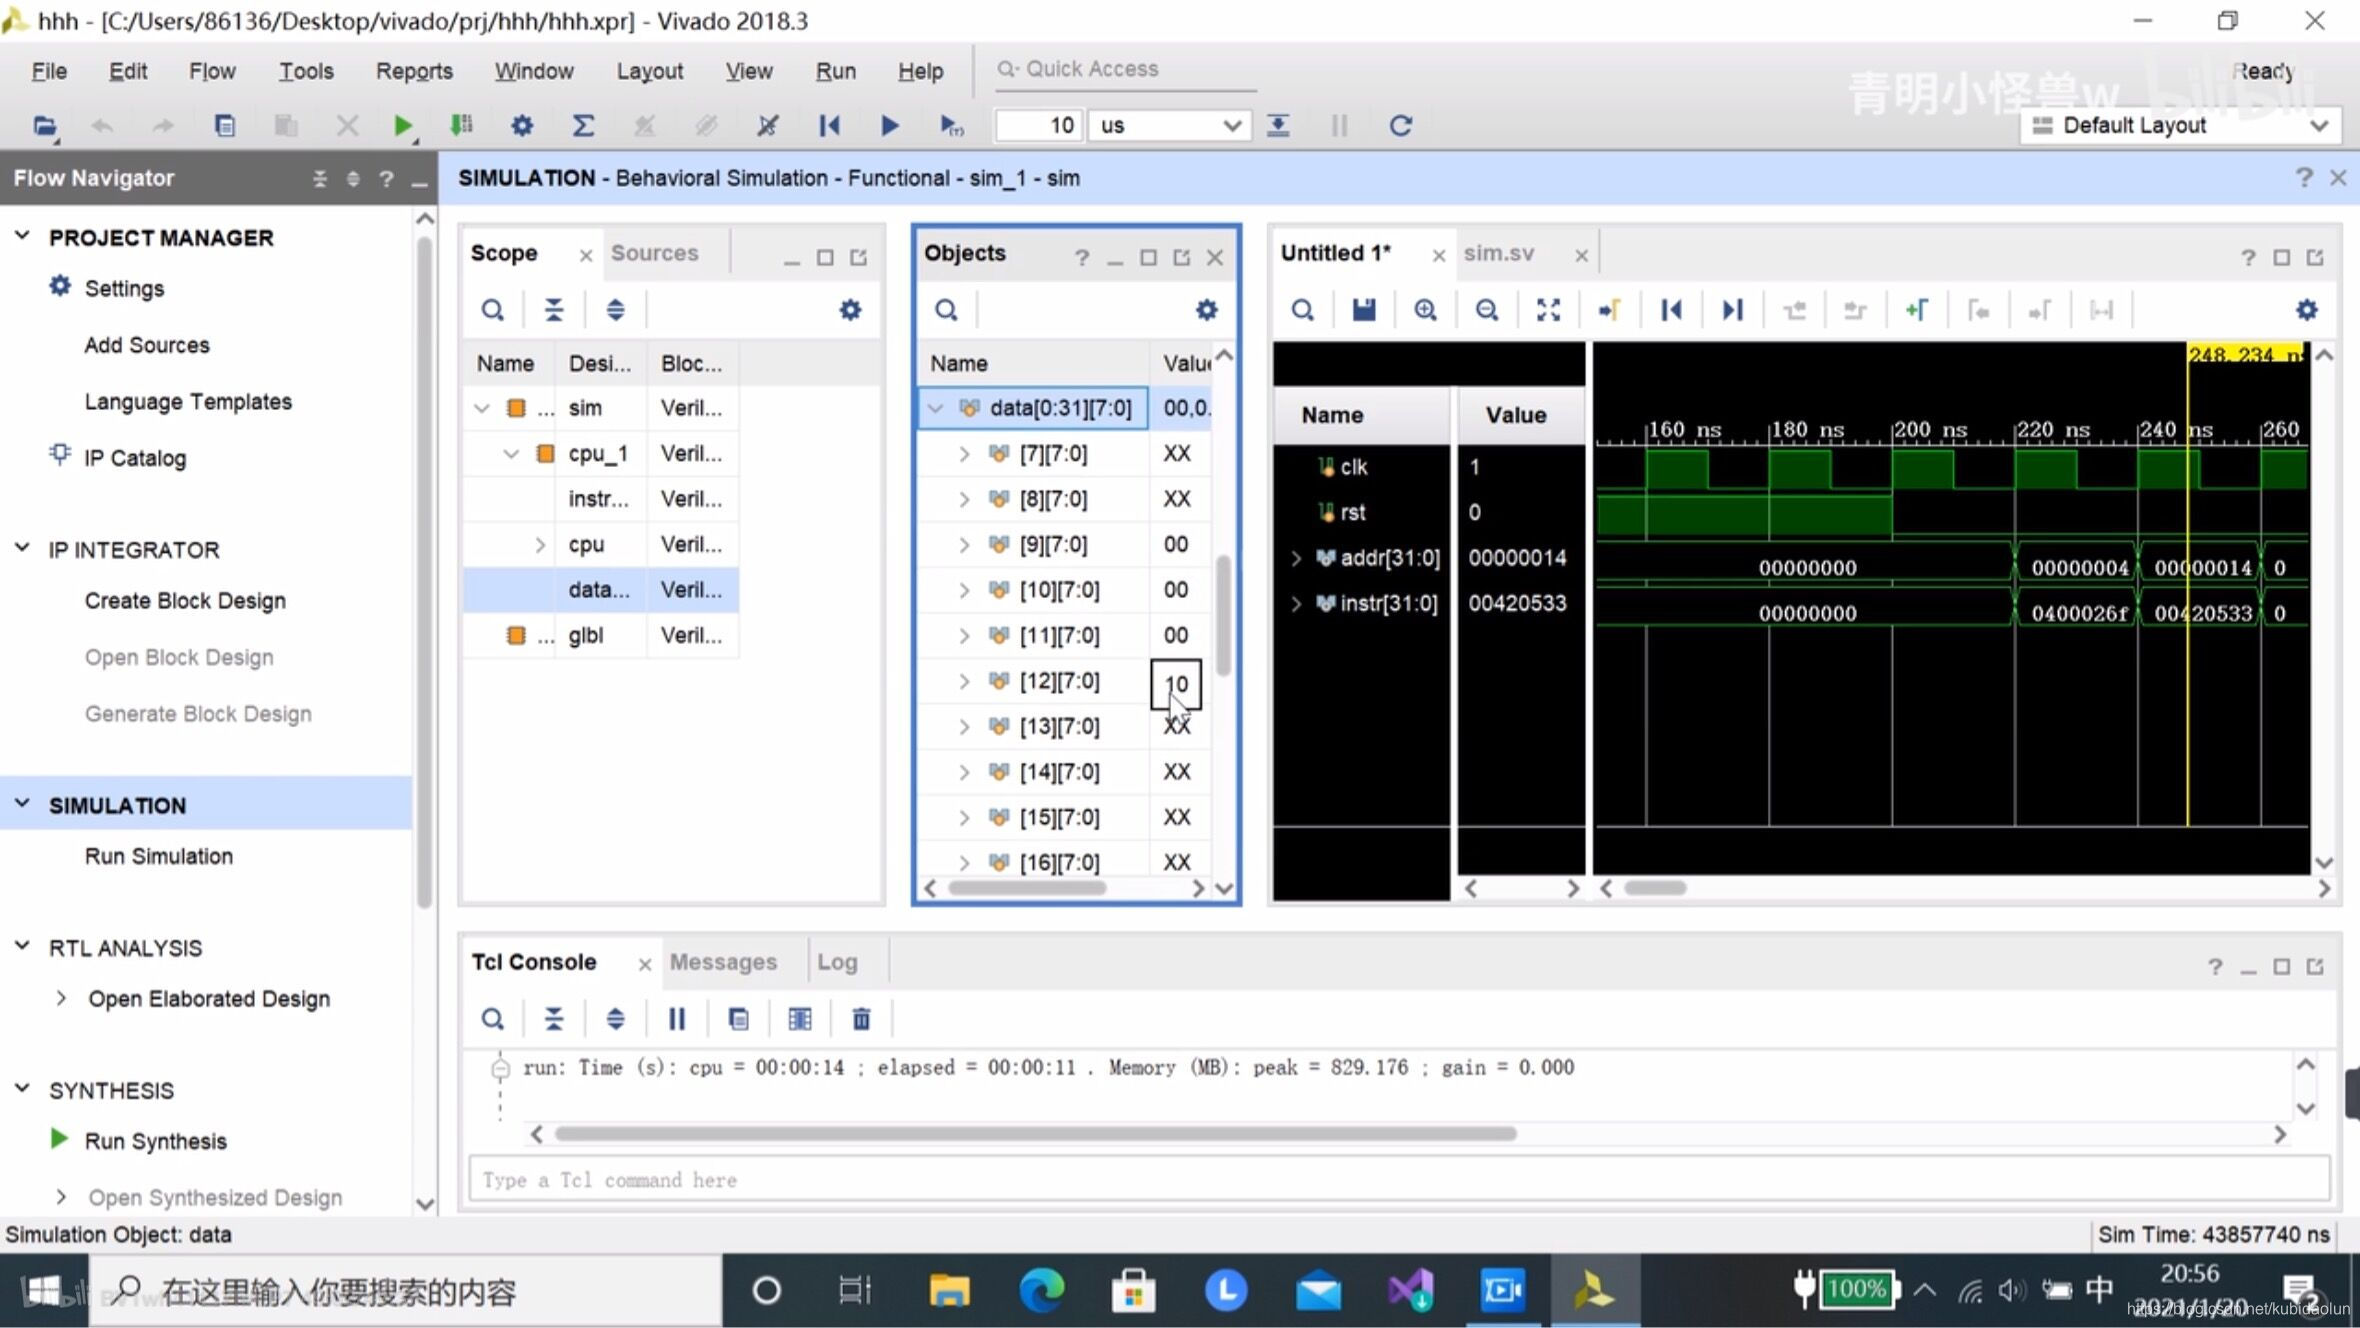Screen dimensions: 2360x1328
Task: Select the data scope row
Action: click(x=601, y=590)
